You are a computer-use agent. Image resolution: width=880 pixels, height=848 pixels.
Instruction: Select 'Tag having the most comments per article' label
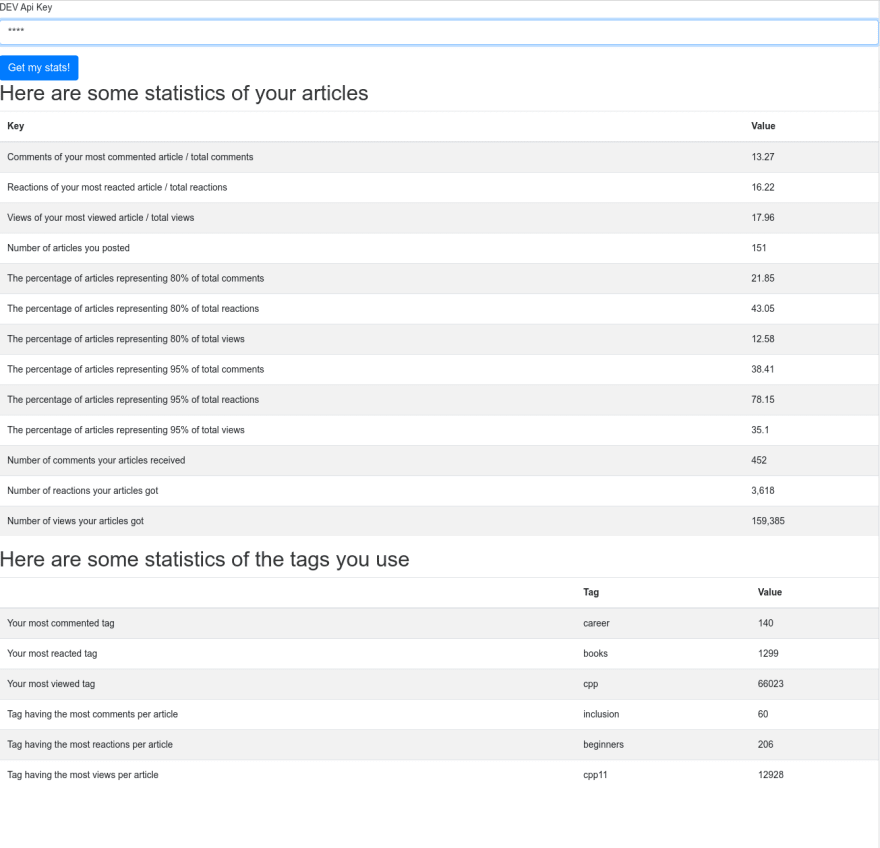tap(93, 714)
